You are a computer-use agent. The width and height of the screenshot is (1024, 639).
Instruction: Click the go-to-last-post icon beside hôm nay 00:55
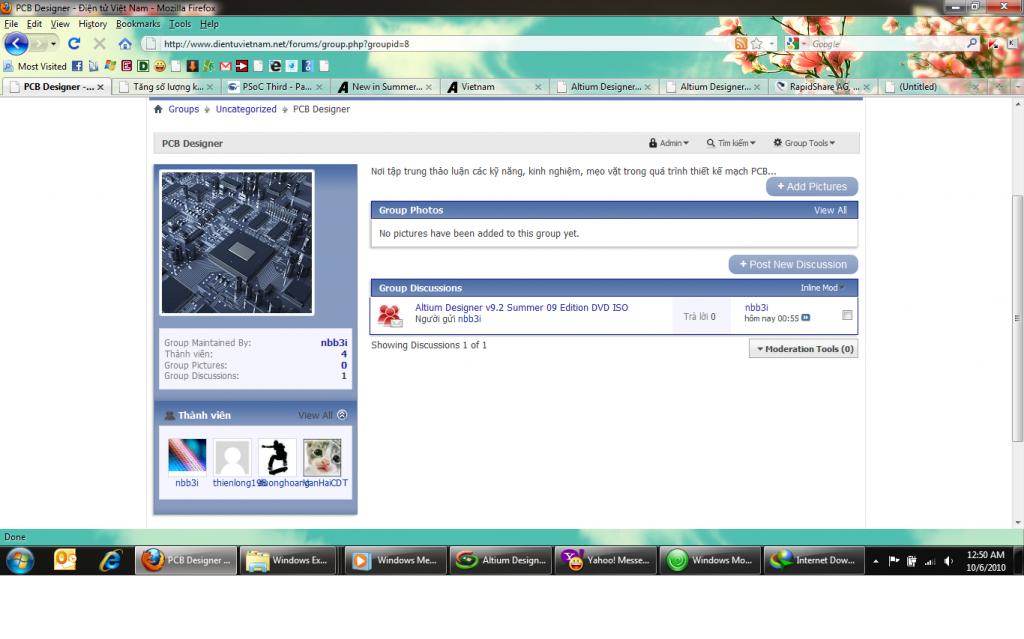tap(805, 318)
